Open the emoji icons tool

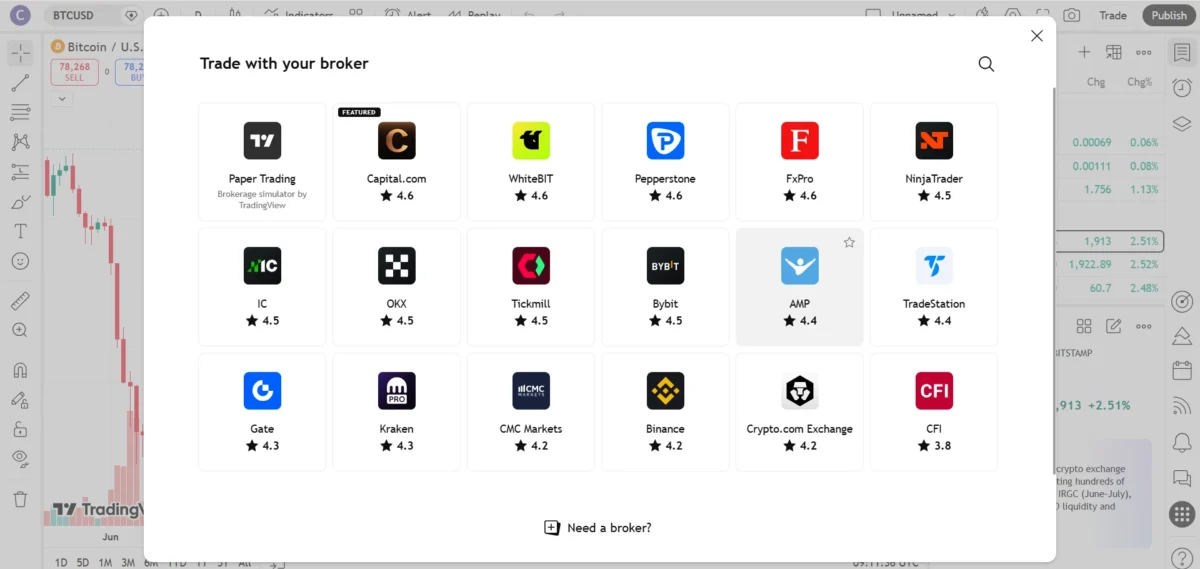point(20,261)
